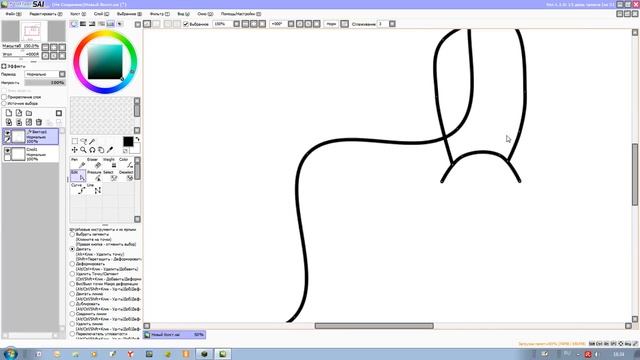
Task: Choose the Select vector tool
Action: tap(109, 176)
